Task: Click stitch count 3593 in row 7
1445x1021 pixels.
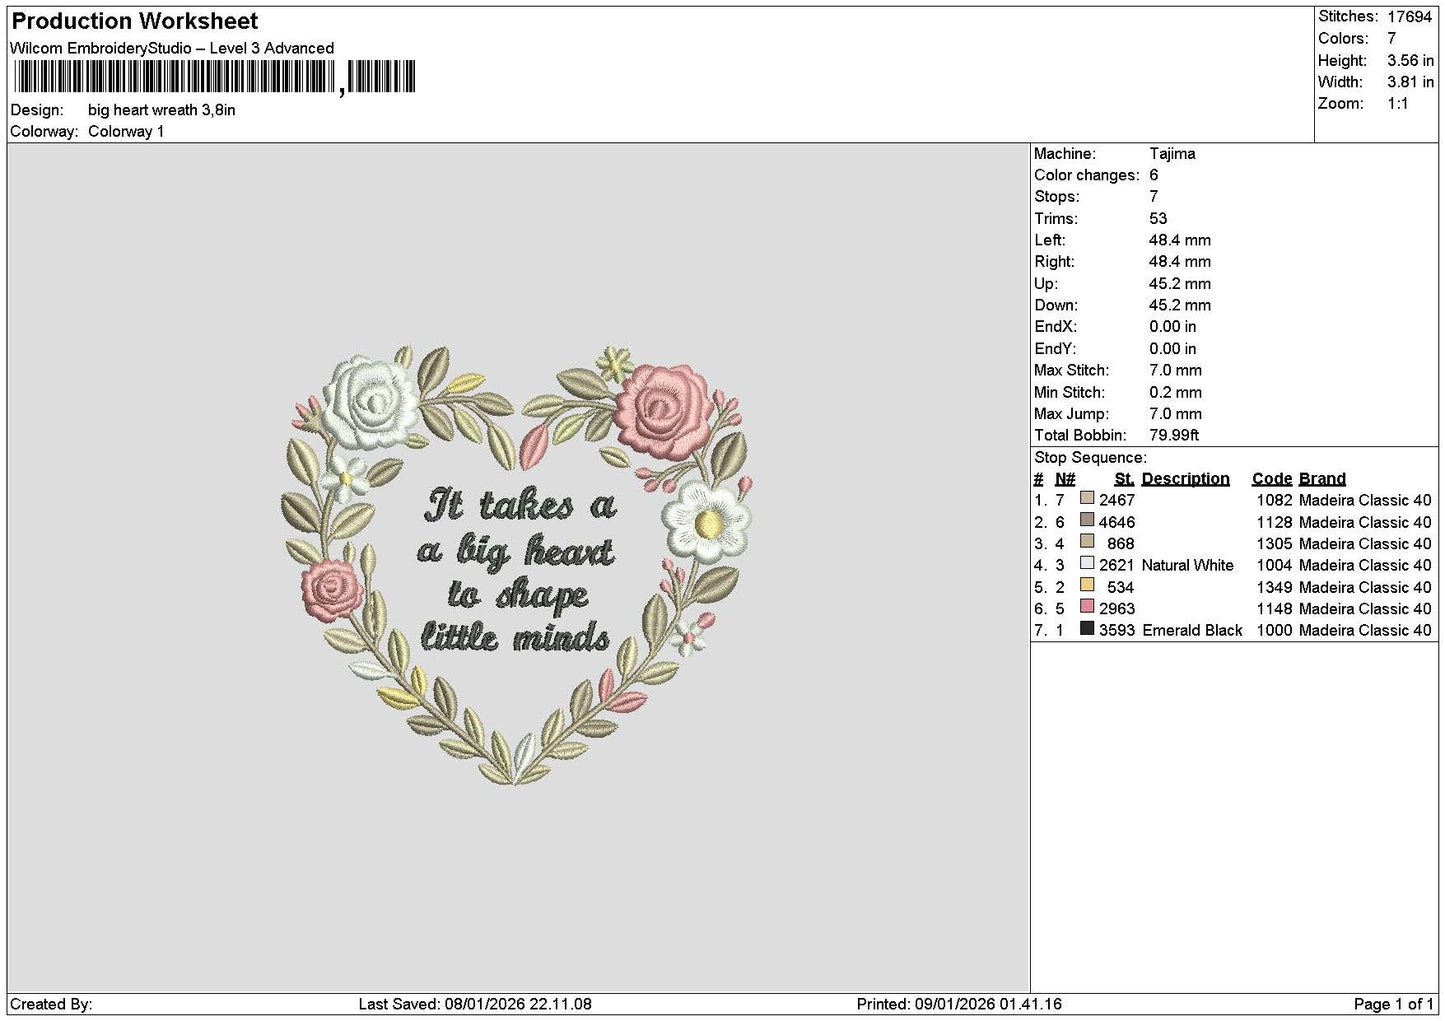Action: click(1117, 630)
